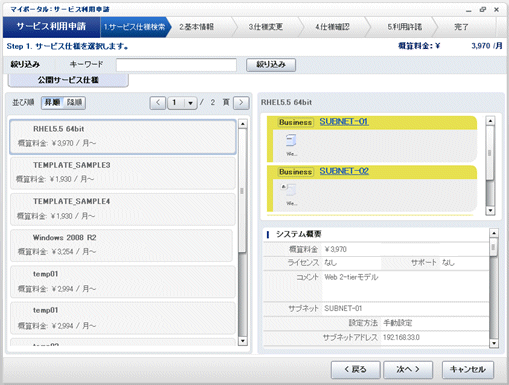Image resolution: width=509 pixels, height=385 pixels.
Task: Click the 2.基本情報 wizard step
Action: click(197, 27)
